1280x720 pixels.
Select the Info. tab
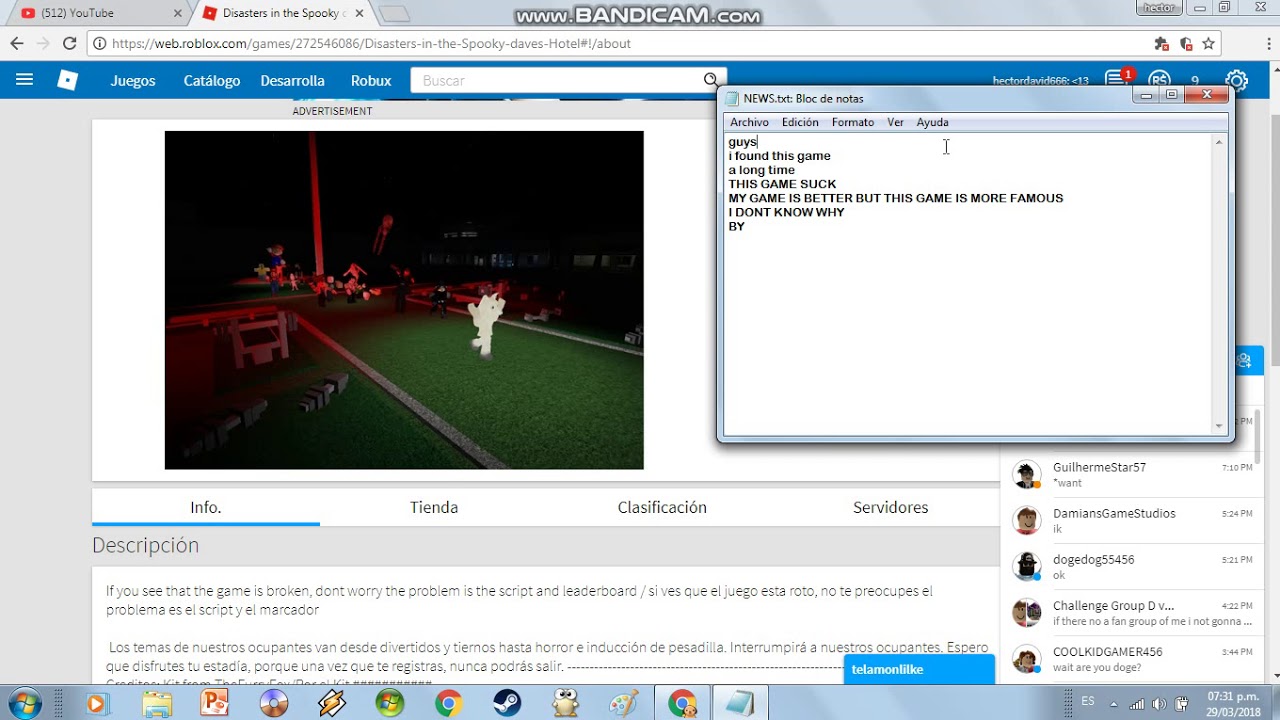tap(206, 507)
